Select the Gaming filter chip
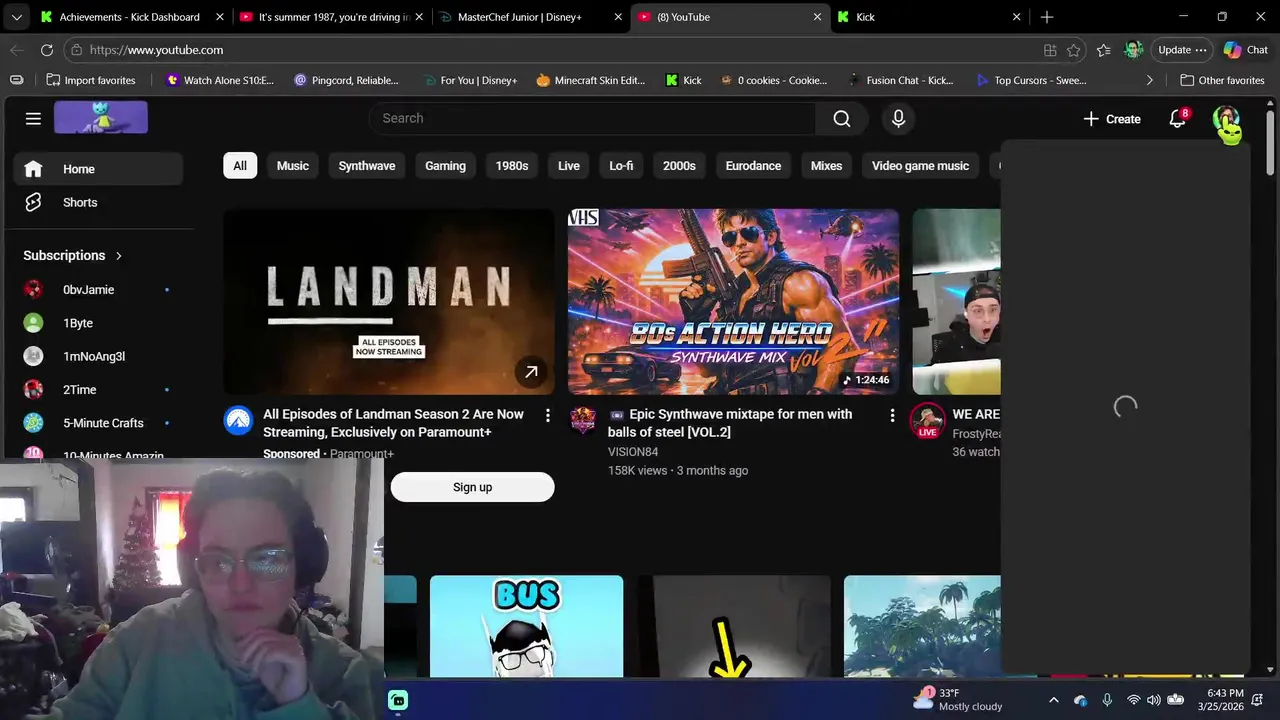This screenshot has height=720, width=1280. 445,166
